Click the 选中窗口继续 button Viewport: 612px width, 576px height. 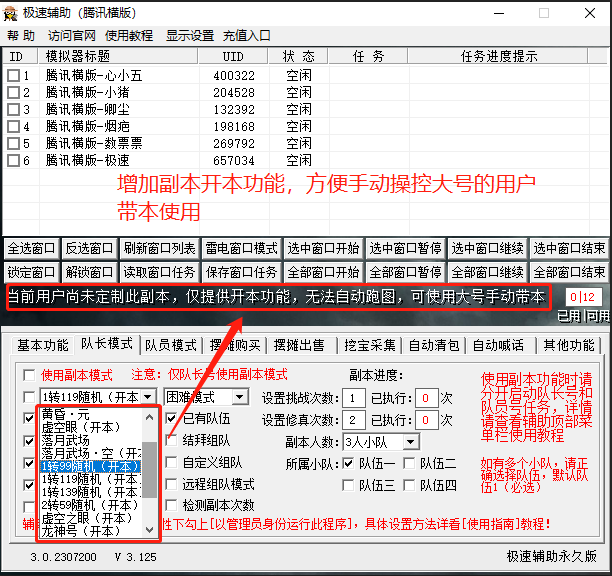[487, 249]
